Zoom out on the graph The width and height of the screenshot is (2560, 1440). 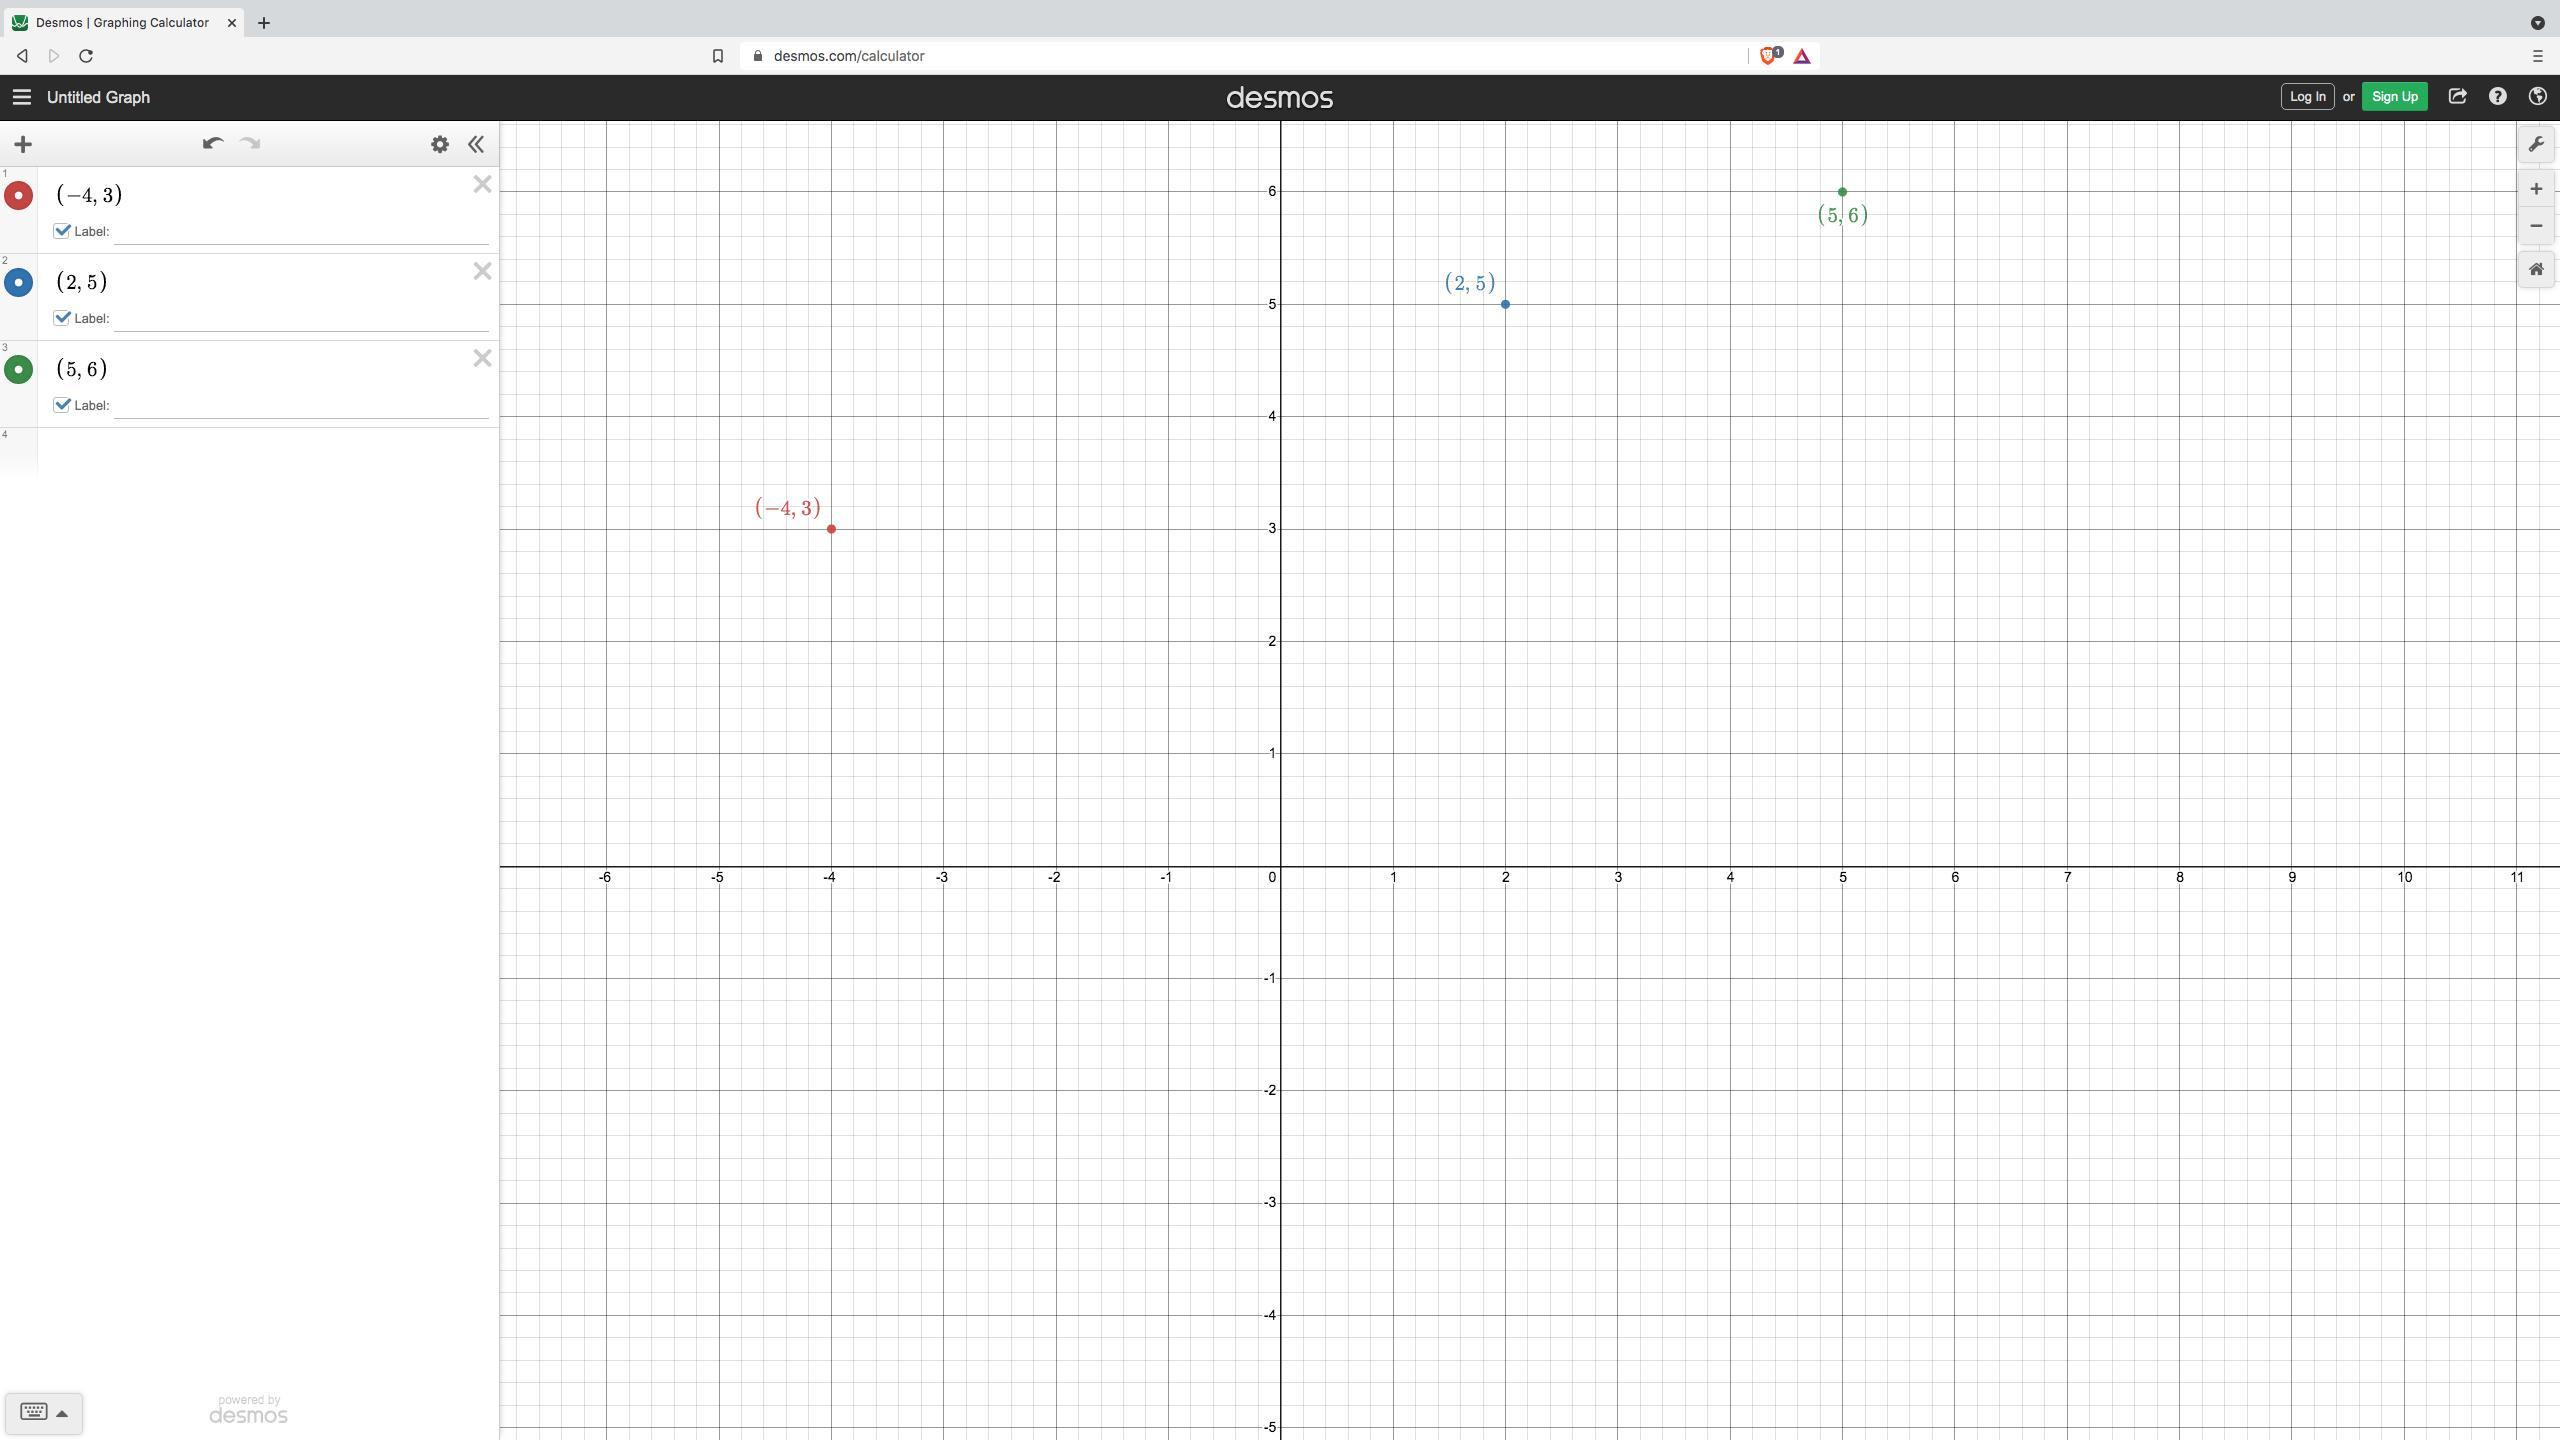pos(2536,226)
